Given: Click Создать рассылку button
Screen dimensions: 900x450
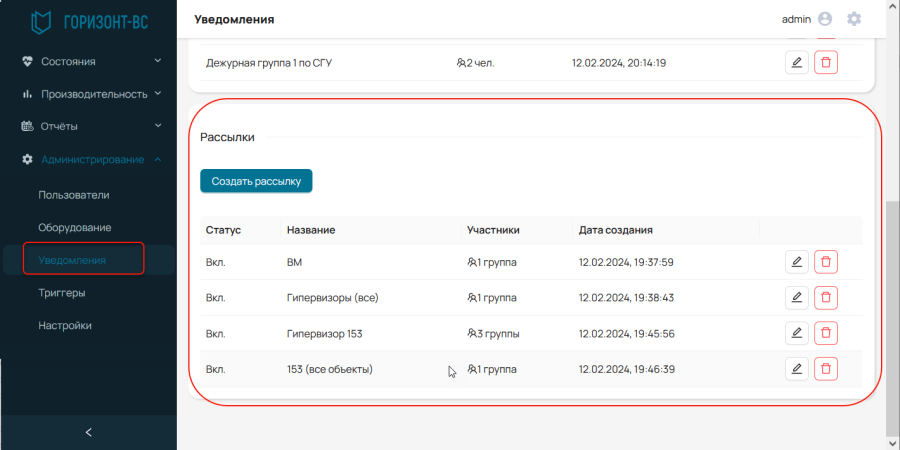Looking at the screenshot, I should 256,181.
